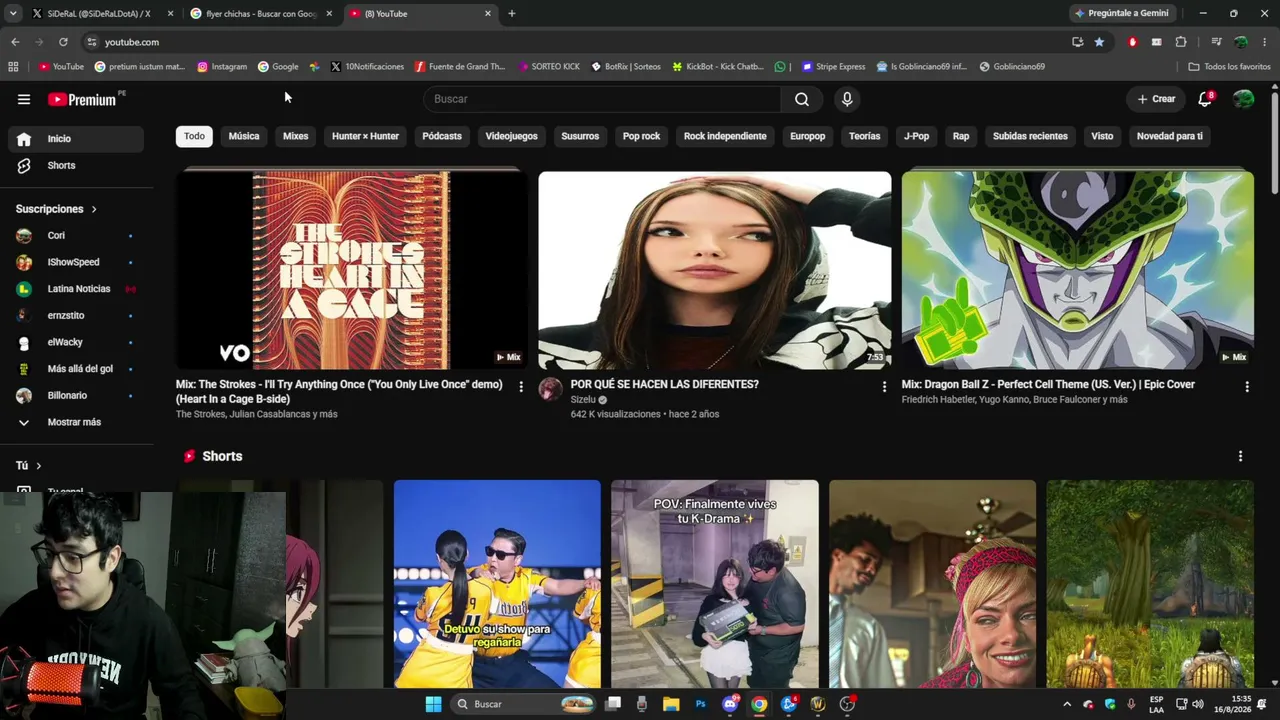Open the Chrome apps grid shortcut
Image resolution: width=1280 pixels, height=720 pixels.
[x=13, y=67]
